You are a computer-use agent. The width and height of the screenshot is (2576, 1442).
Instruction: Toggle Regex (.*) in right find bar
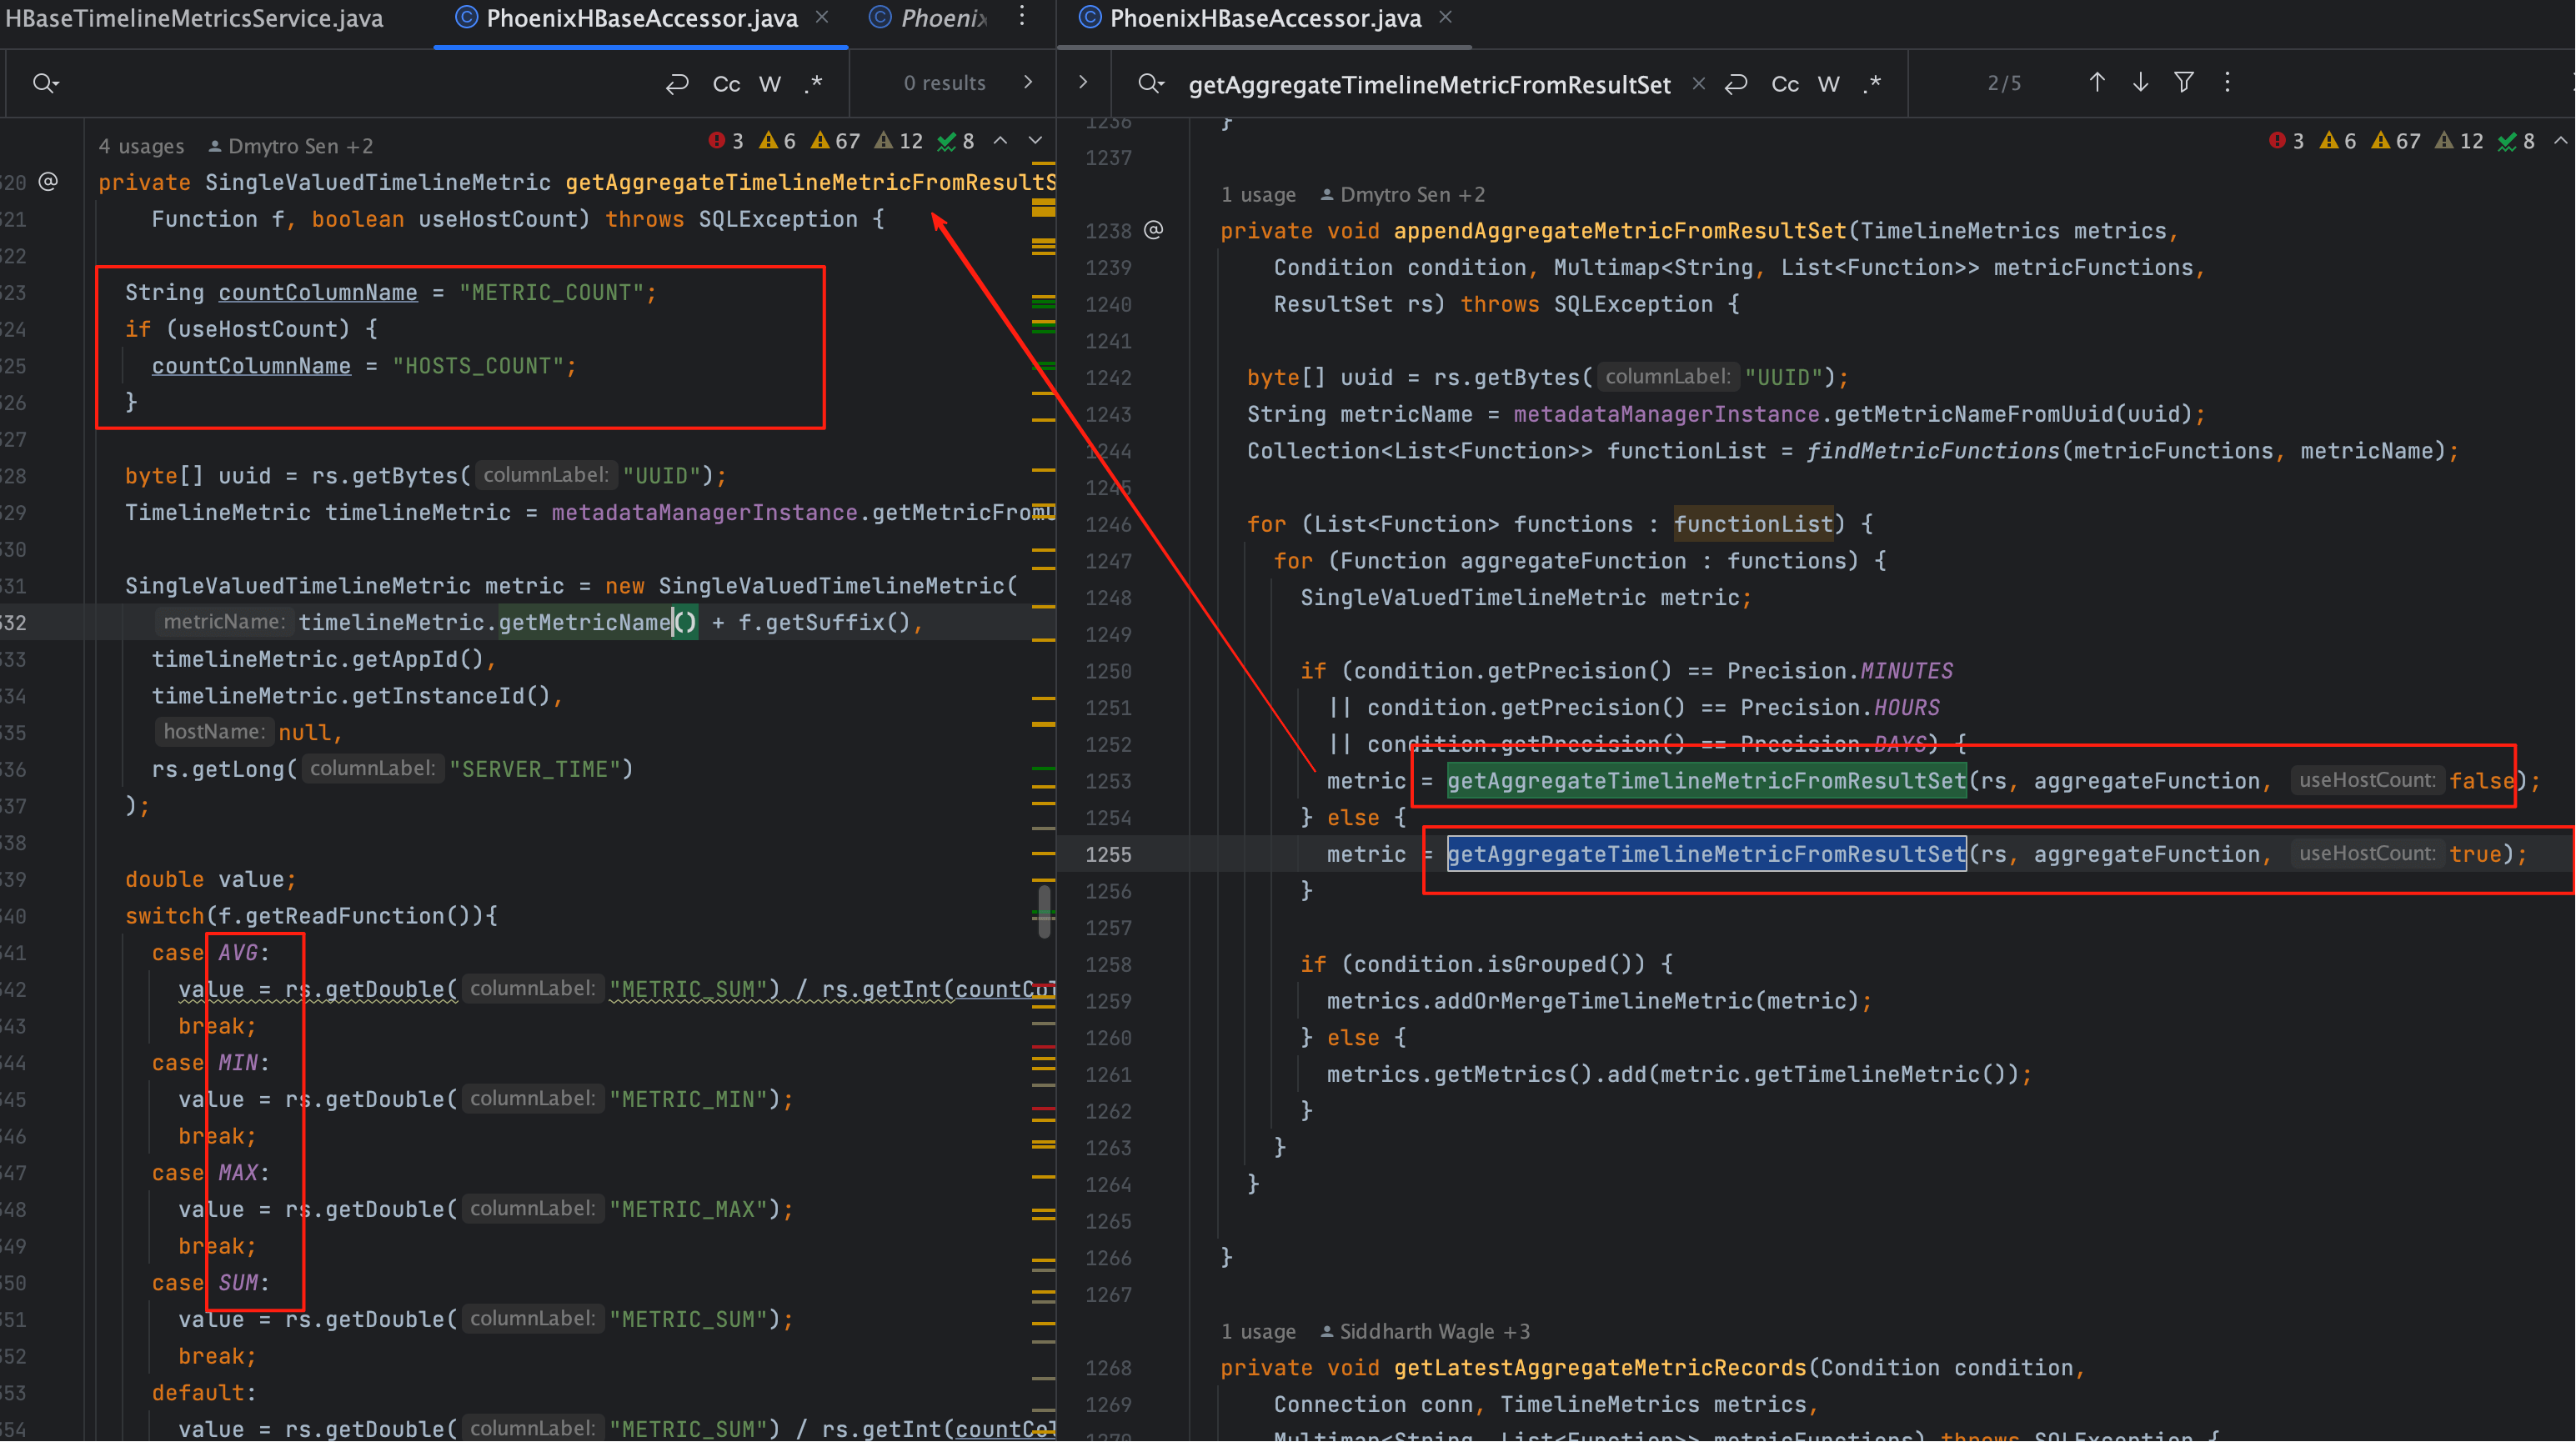coord(1873,83)
